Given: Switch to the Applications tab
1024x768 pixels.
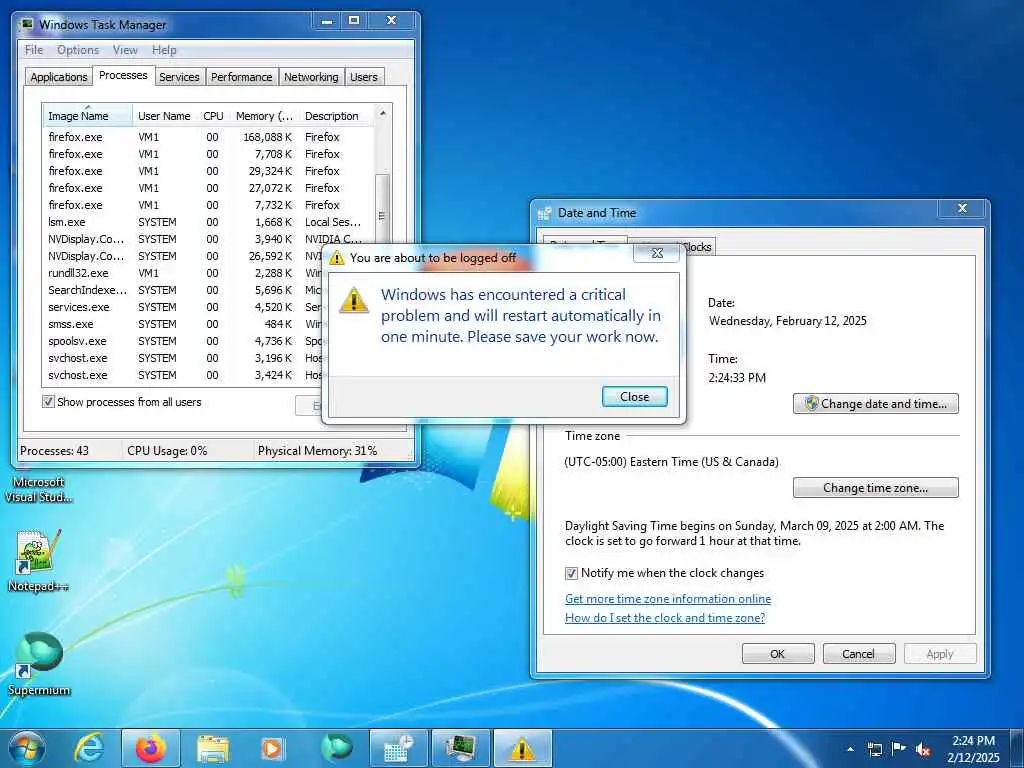Looking at the screenshot, I should 59,77.
